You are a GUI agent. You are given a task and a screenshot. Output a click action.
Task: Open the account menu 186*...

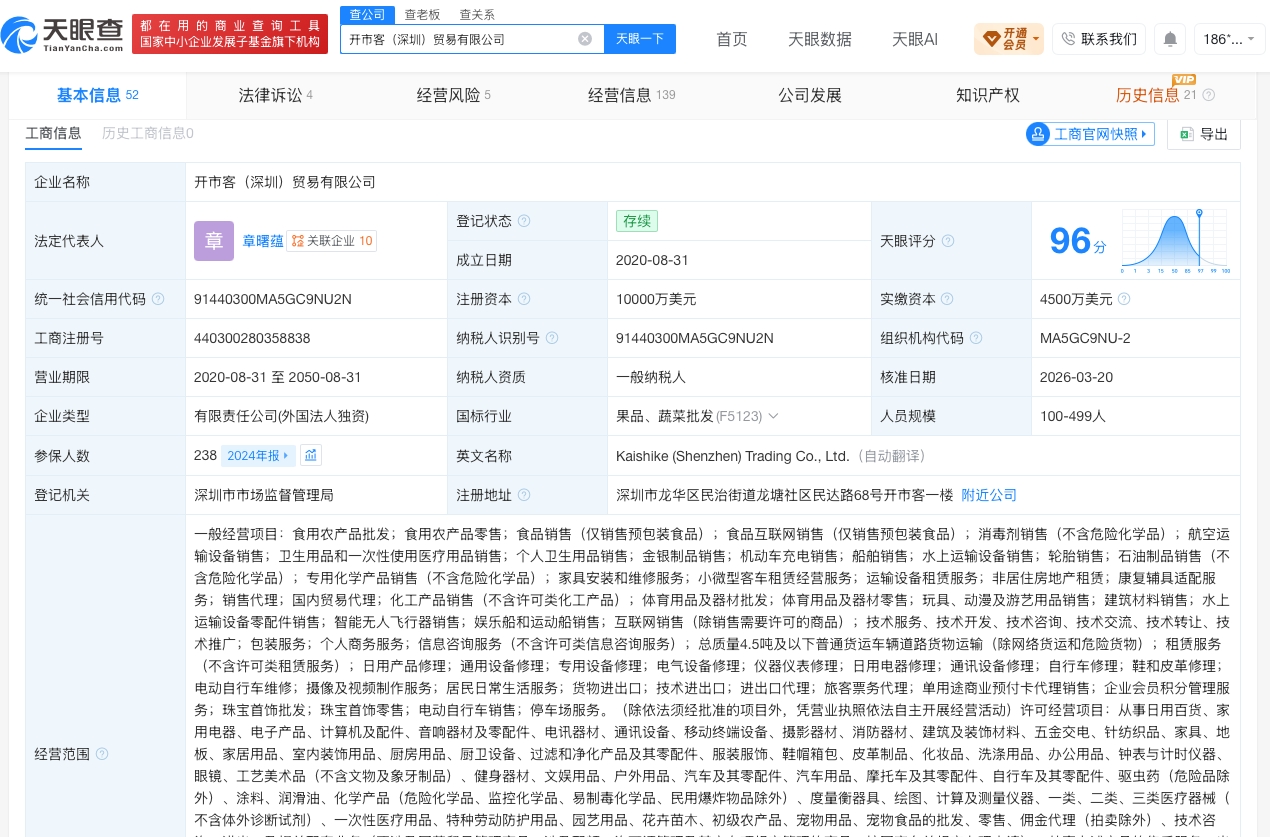[1229, 39]
